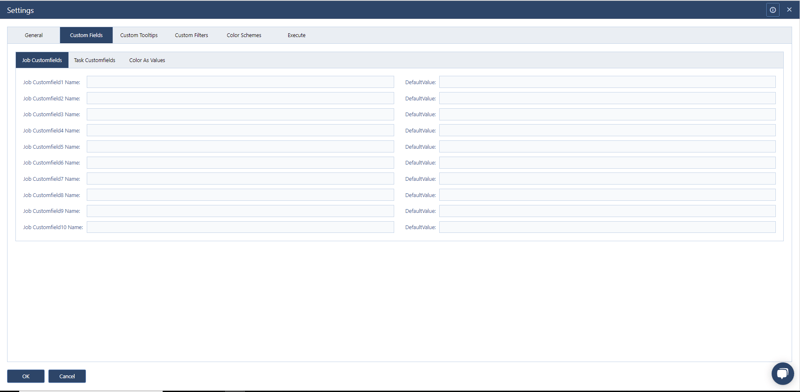
Task: Select DefaultValue field for Customfield8
Action: coord(607,195)
